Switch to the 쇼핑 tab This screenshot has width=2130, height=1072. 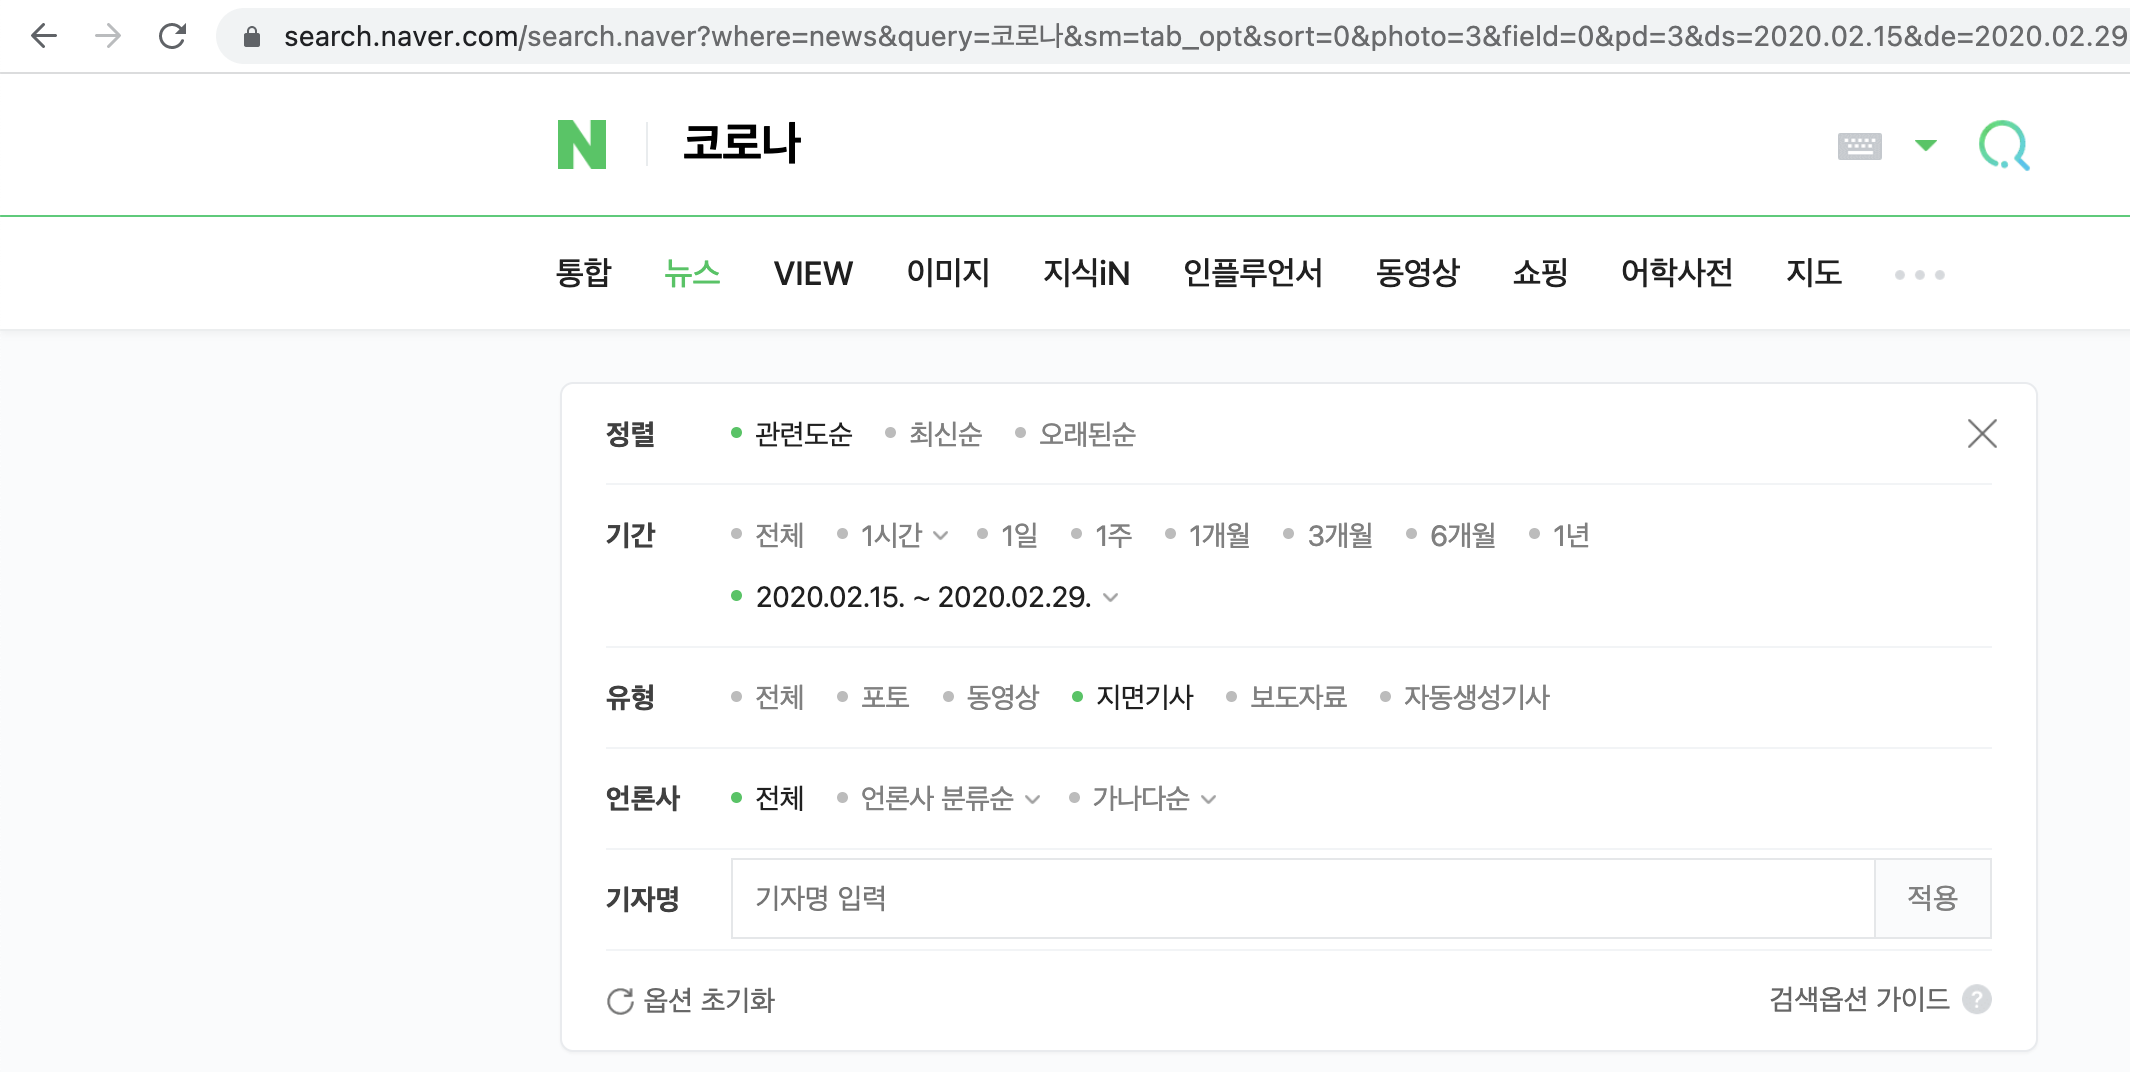[x=1540, y=273]
